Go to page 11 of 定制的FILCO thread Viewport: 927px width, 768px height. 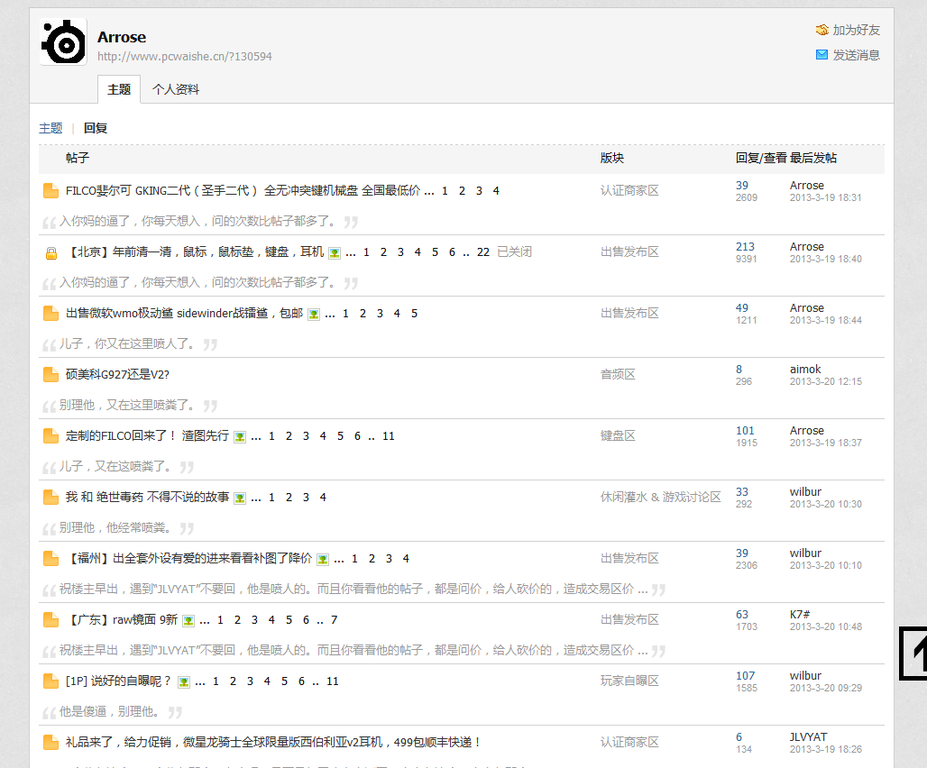point(388,436)
